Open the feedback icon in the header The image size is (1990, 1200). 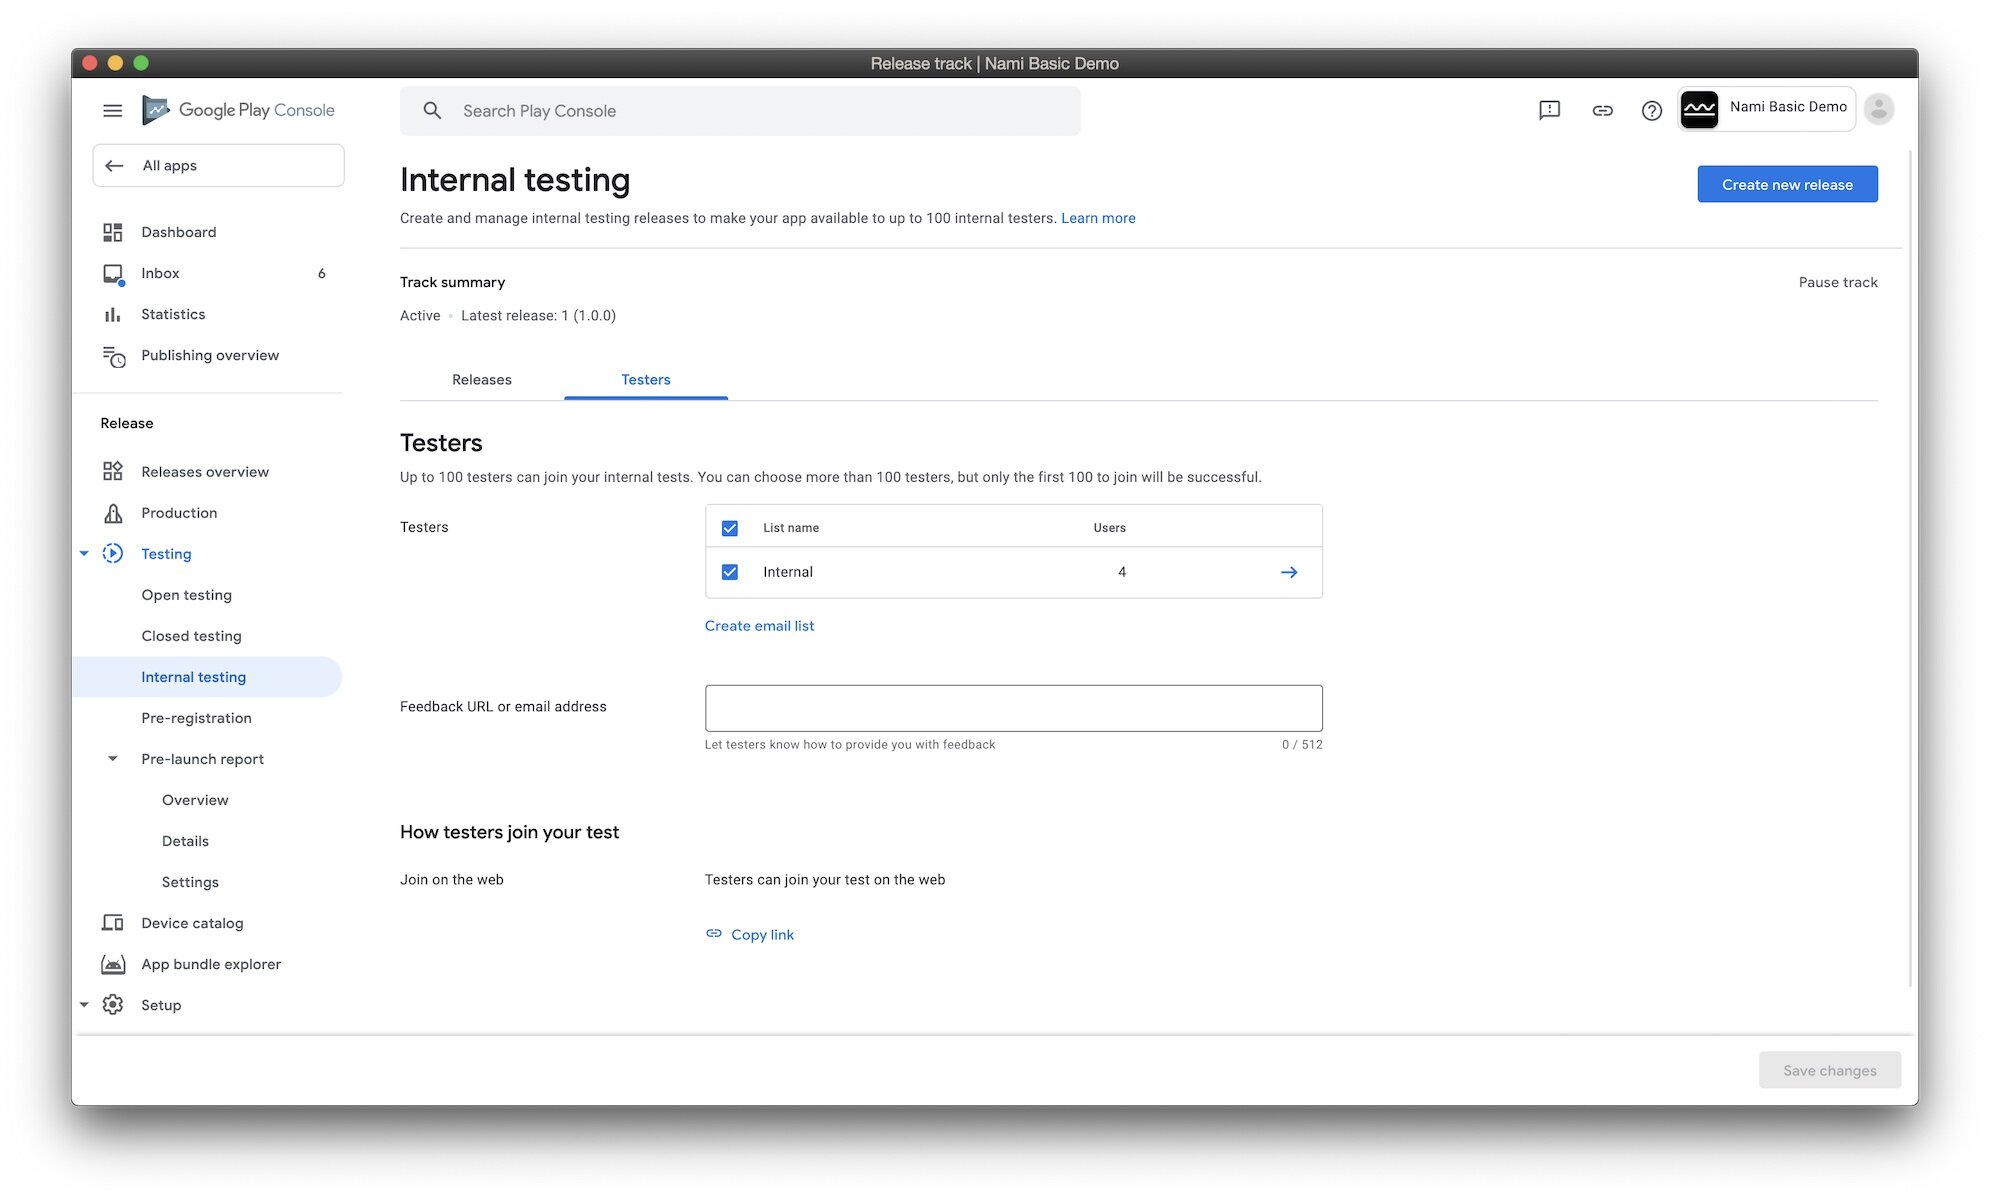[1549, 110]
